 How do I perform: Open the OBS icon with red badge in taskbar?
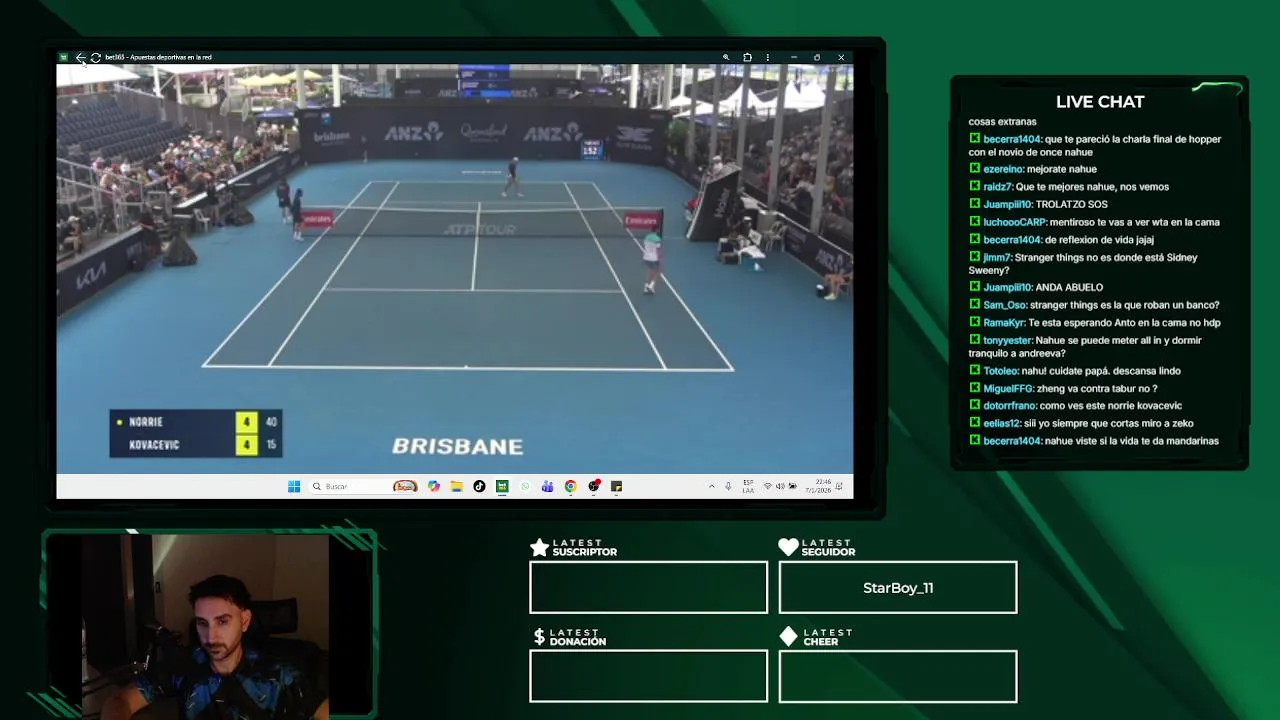click(x=594, y=487)
